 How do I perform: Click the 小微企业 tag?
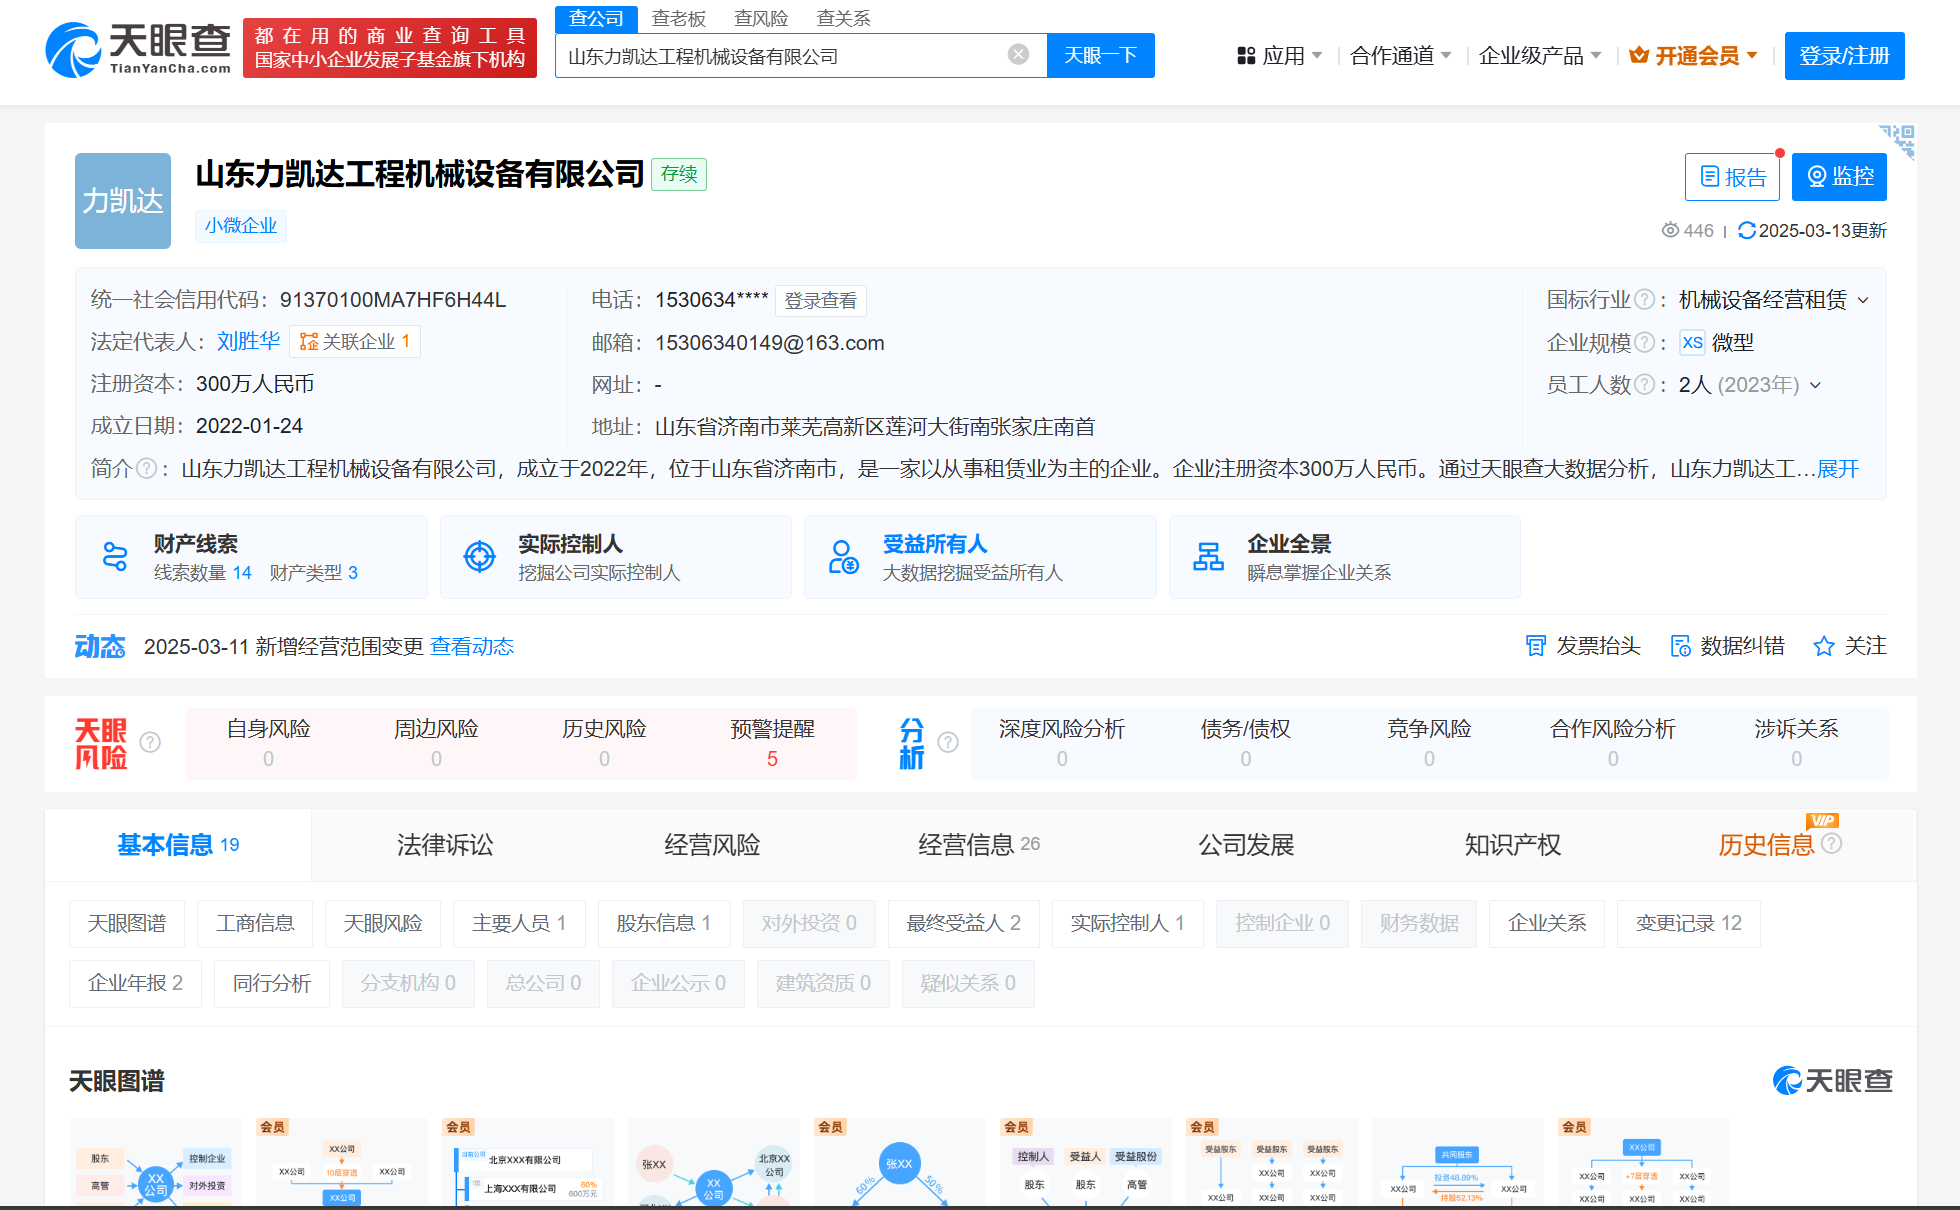point(241,226)
